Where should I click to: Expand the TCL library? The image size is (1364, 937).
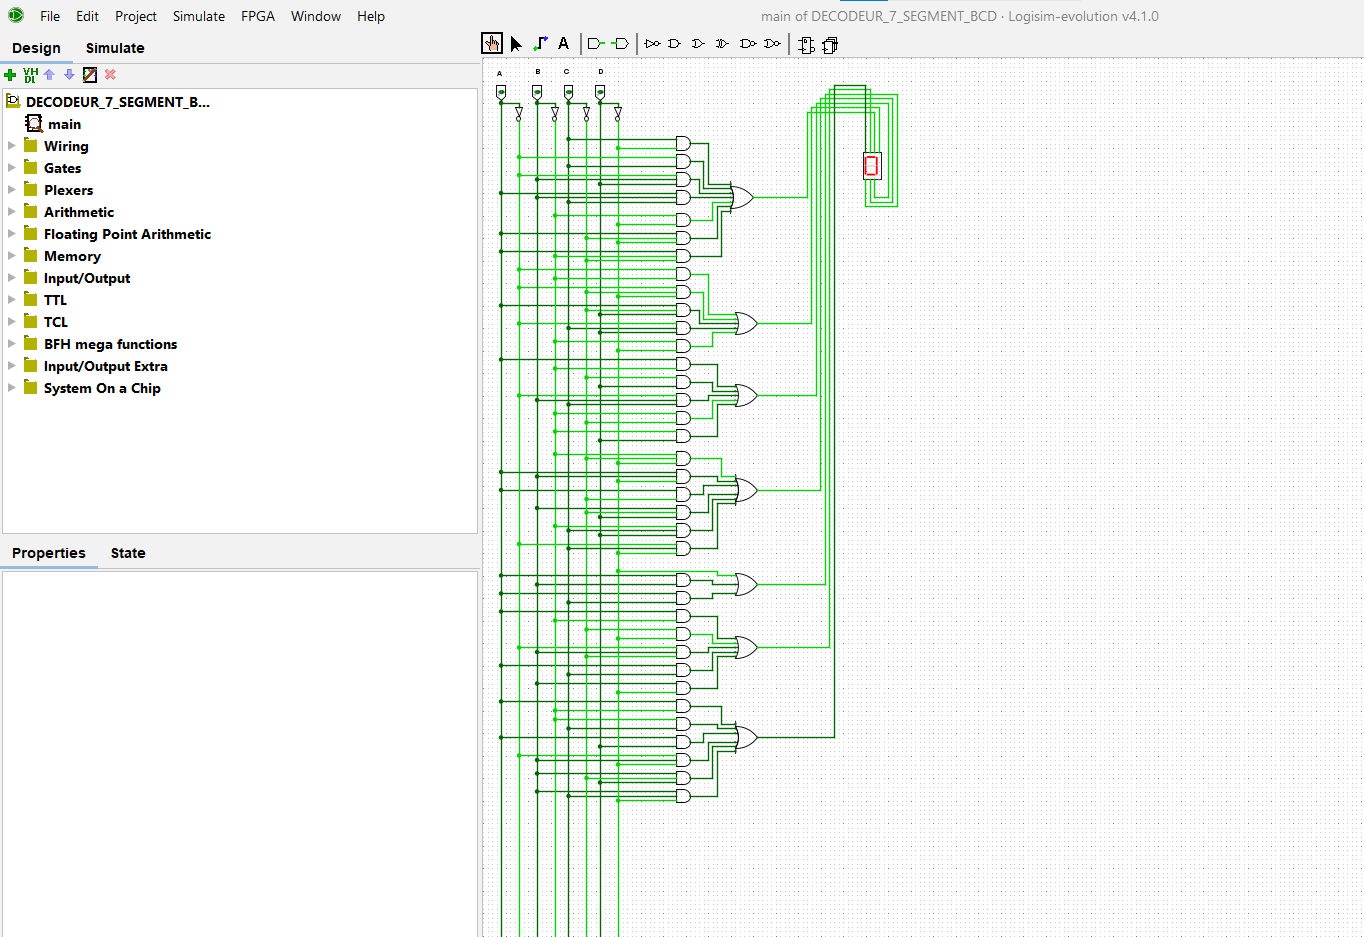pyautogui.click(x=12, y=322)
